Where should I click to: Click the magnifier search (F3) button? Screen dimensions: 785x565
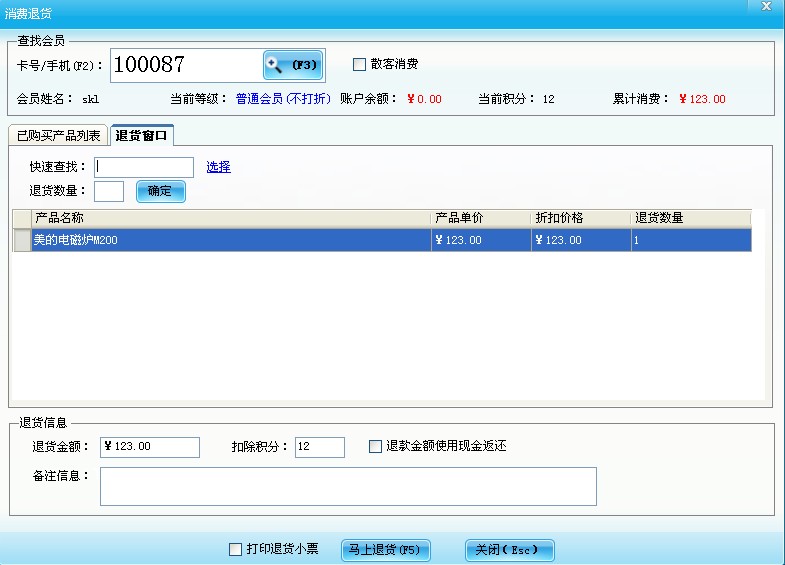click(292, 65)
